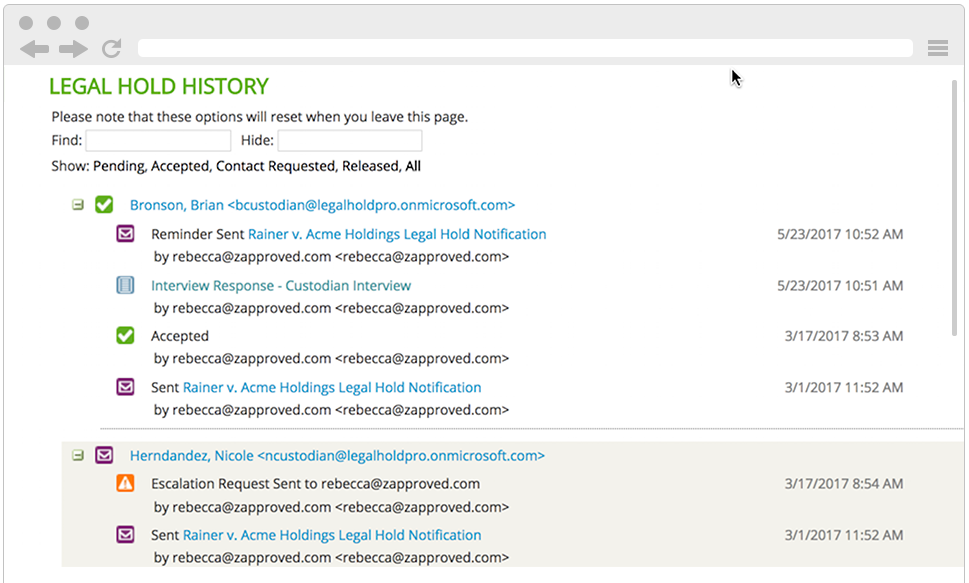
Task: Click the green check status toggle for Bronson, Brian
Action: [x=104, y=204]
